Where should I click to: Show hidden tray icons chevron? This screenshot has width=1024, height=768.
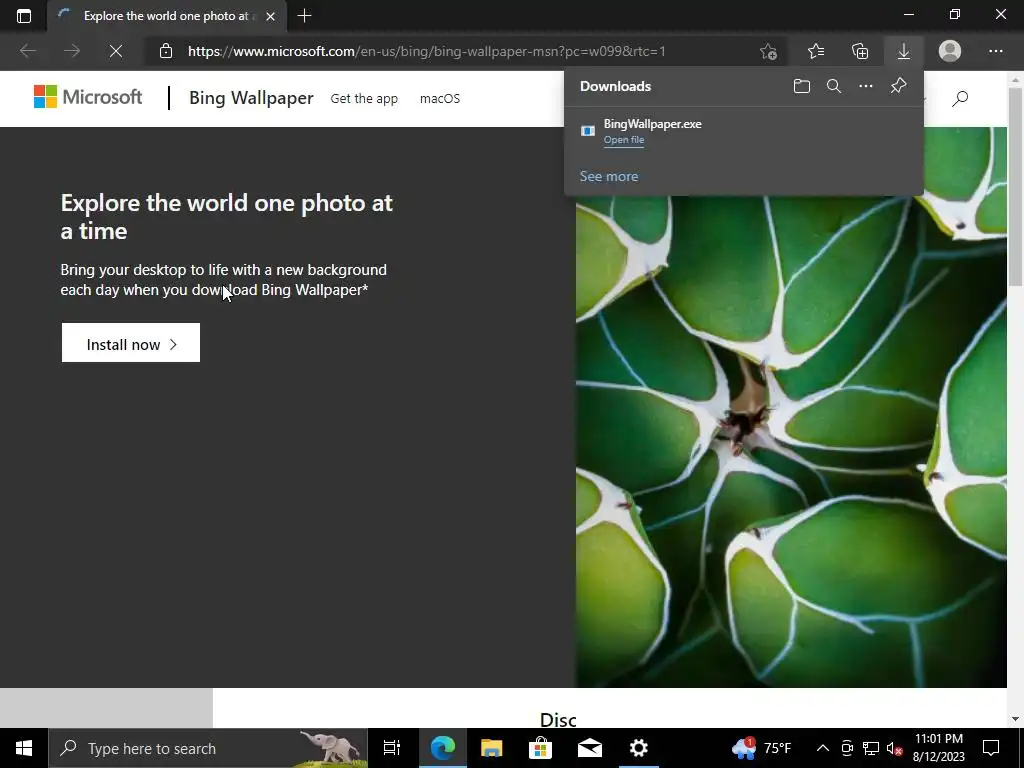(x=823, y=748)
